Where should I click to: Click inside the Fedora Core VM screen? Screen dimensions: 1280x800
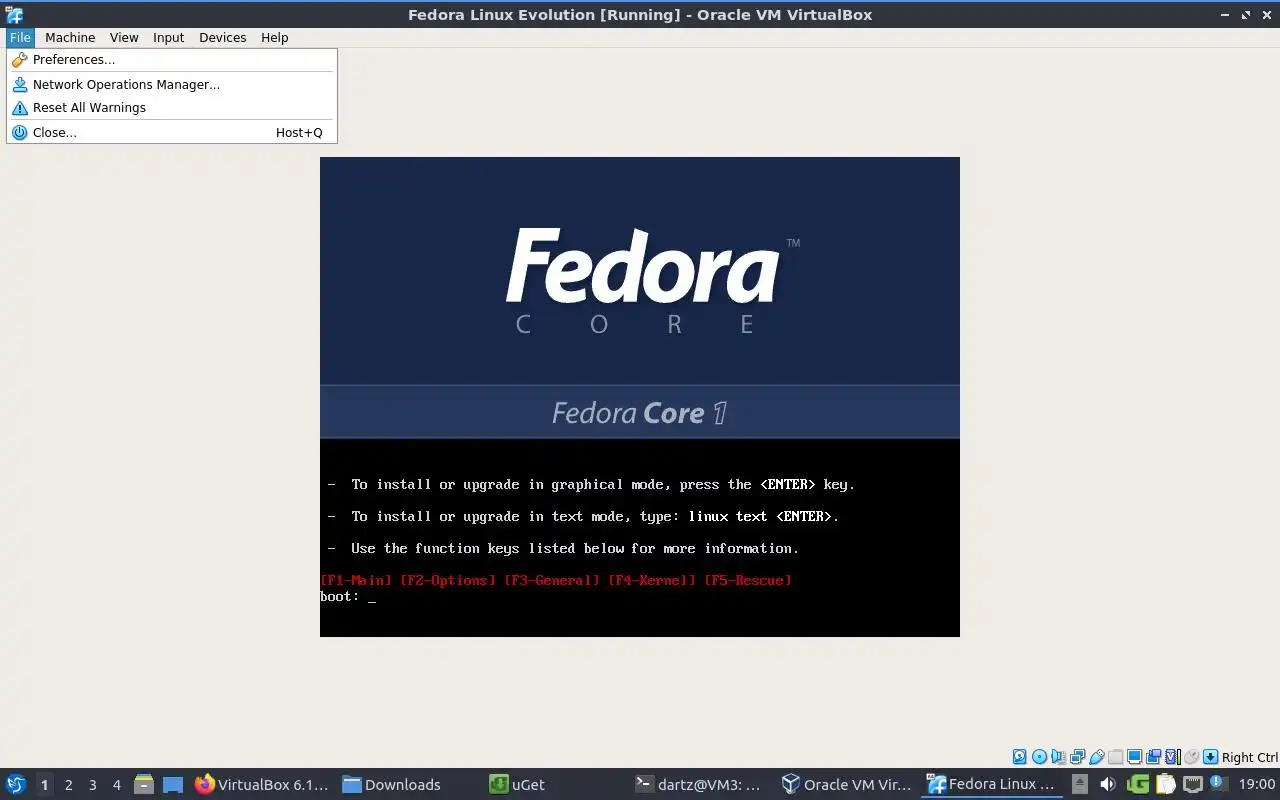pos(640,397)
